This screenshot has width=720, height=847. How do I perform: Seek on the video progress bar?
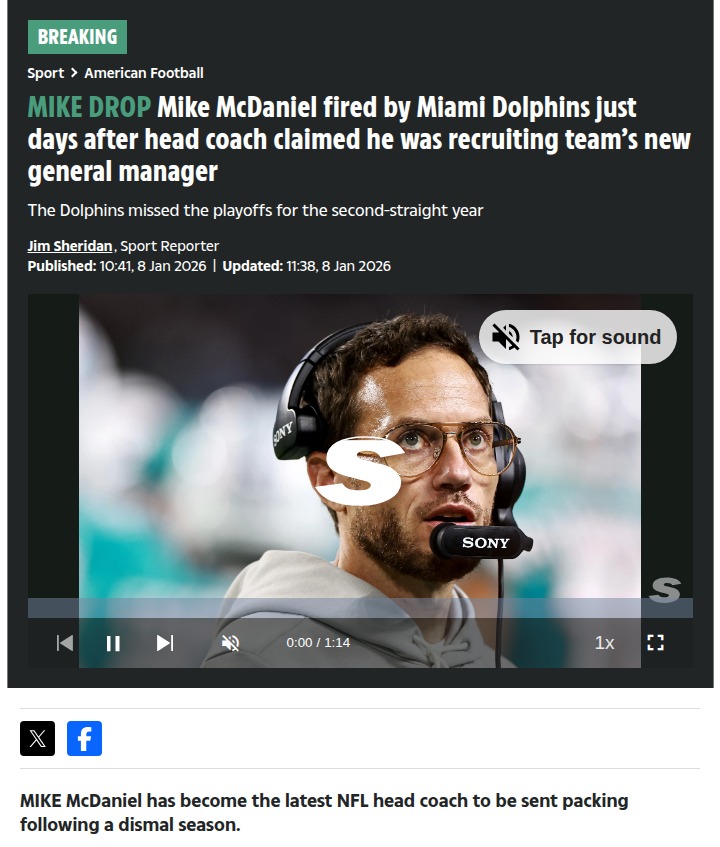pos(360,608)
